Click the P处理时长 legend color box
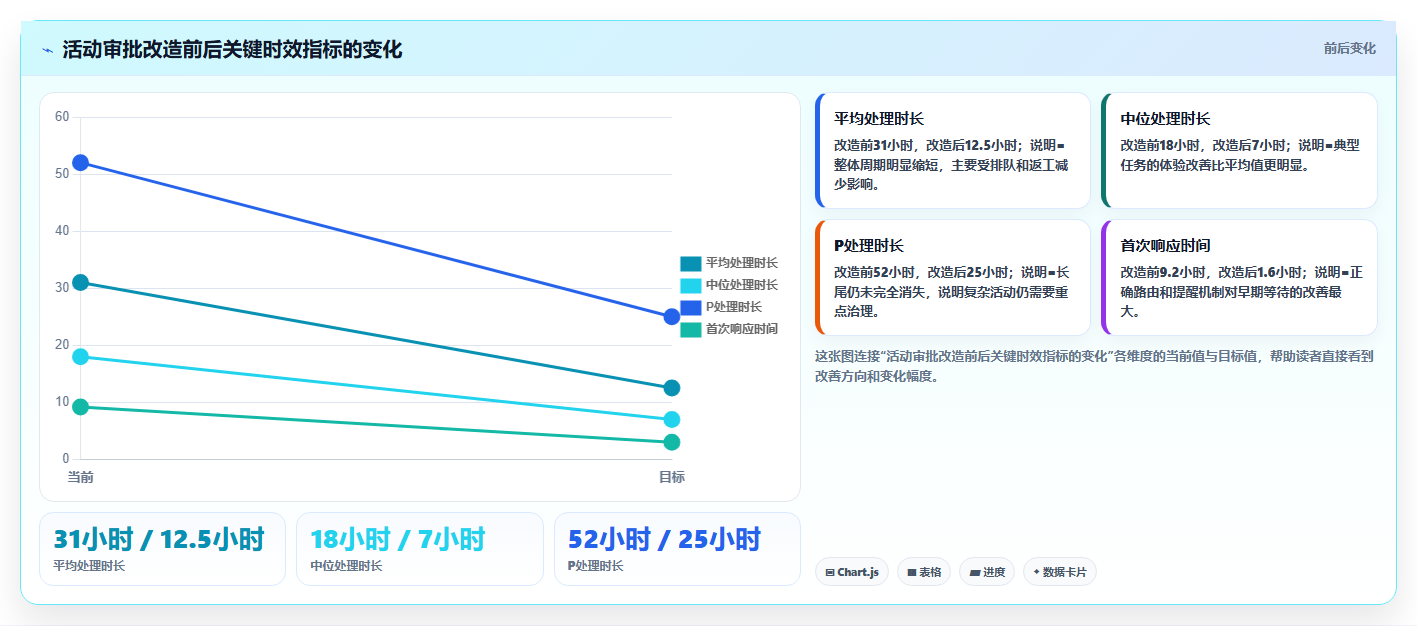Image resolution: width=1417 pixels, height=626 pixels. pos(690,308)
